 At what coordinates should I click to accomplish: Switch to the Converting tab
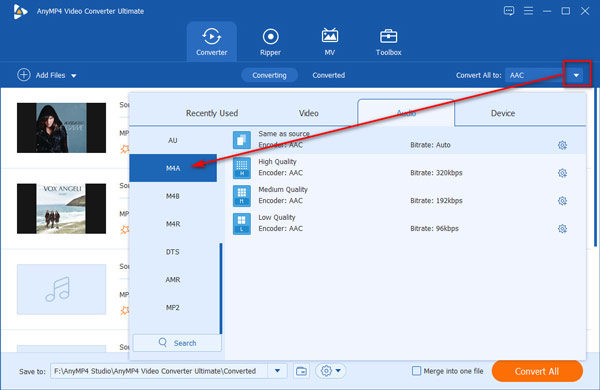(x=269, y=75)
